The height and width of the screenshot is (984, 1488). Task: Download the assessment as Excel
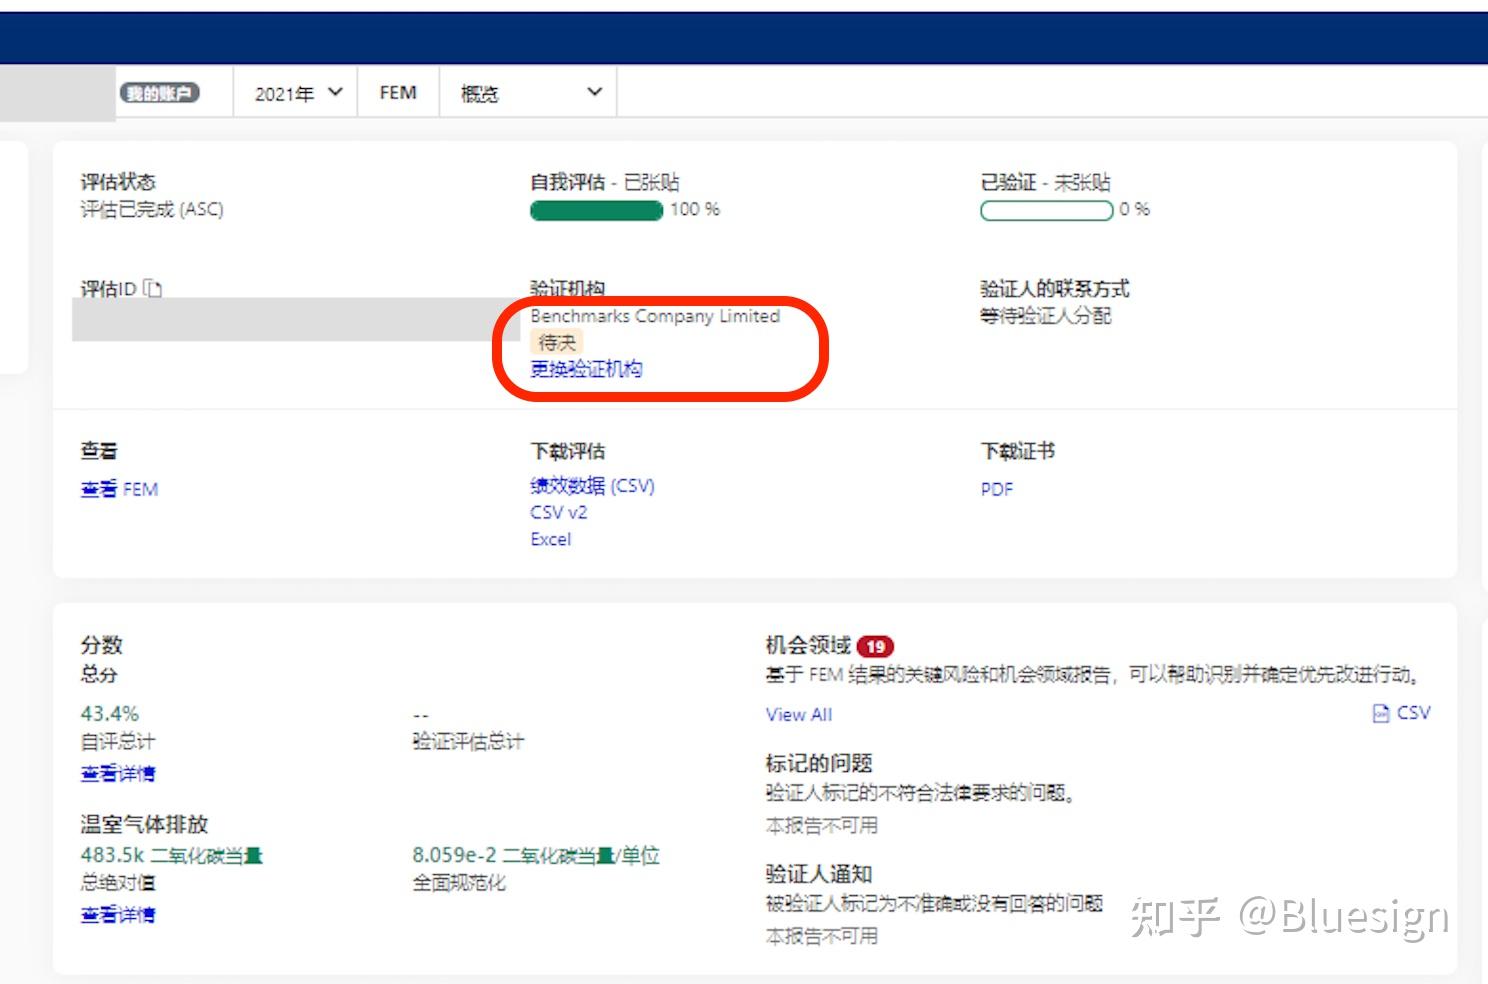click(550, 539)
